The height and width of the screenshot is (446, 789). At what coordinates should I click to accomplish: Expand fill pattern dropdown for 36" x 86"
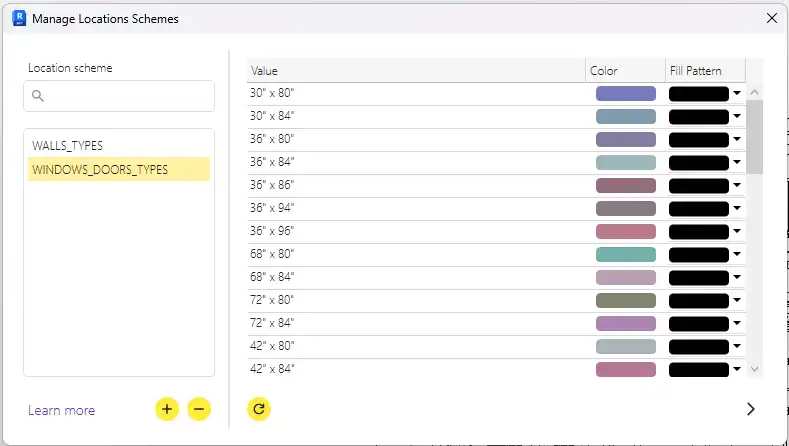[737, 185]
